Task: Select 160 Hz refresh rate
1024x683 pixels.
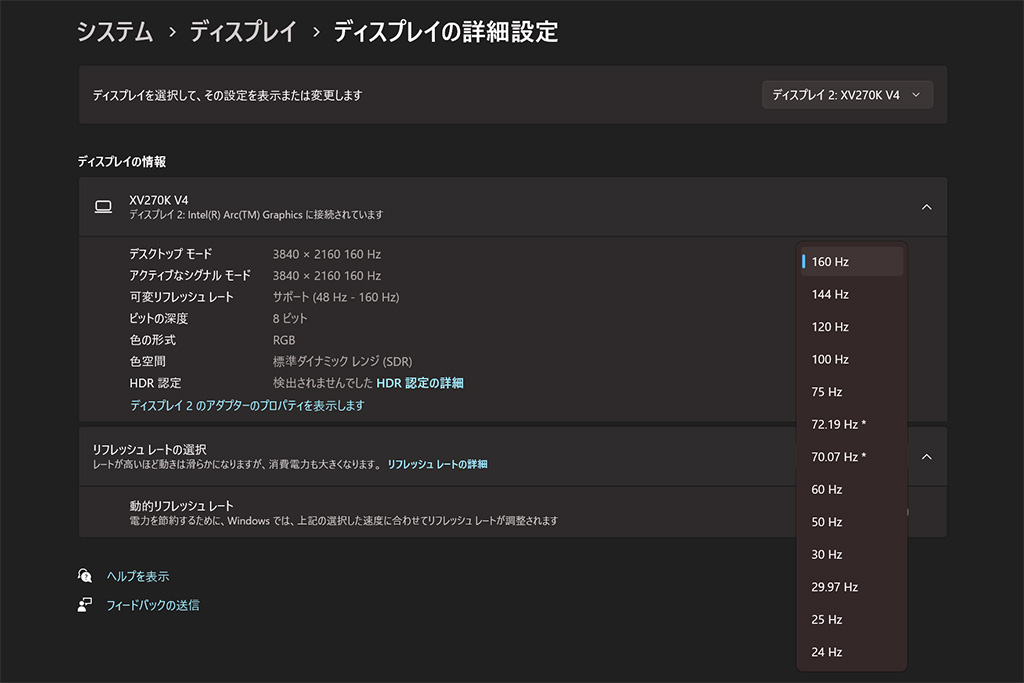Action: 852,262
